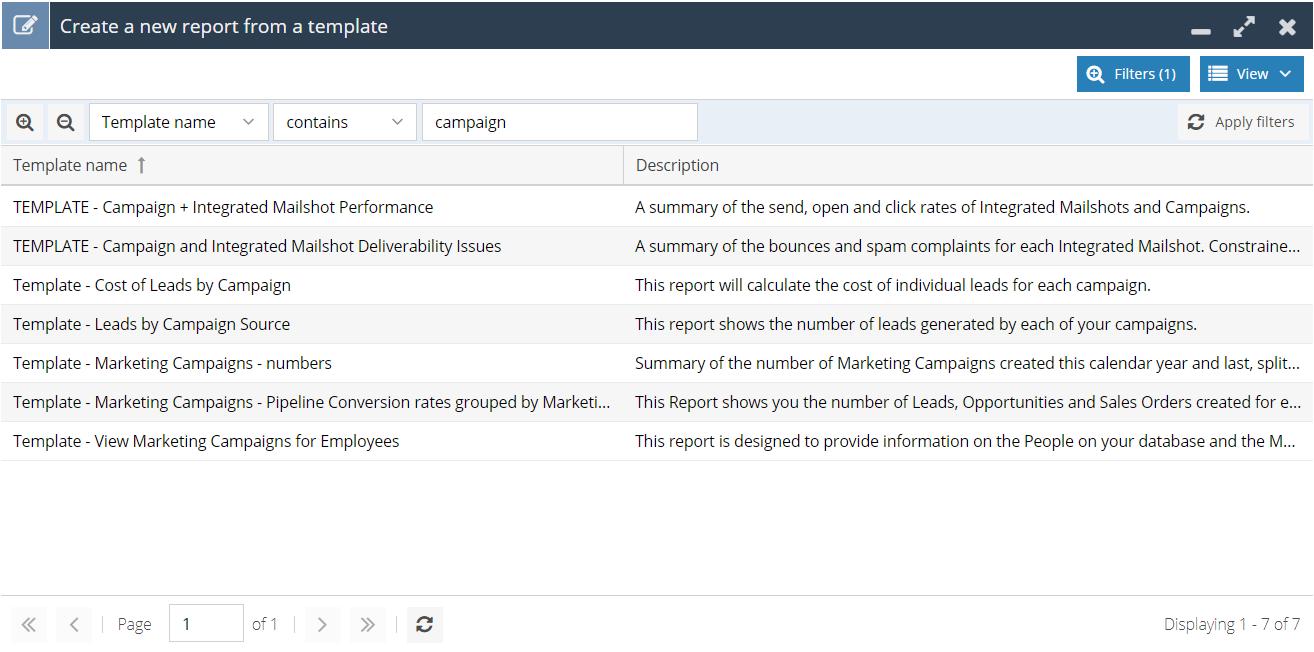Open the contains operator dropdown

[345, 122]
